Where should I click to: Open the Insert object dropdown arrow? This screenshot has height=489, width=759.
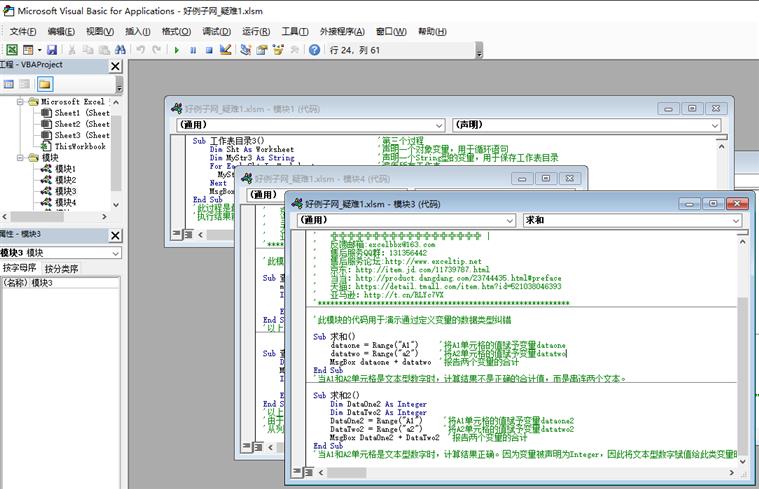point(39,49)
